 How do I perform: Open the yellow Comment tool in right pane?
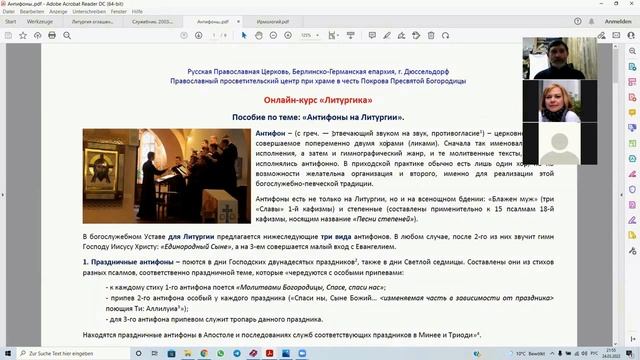coord(632,112)
